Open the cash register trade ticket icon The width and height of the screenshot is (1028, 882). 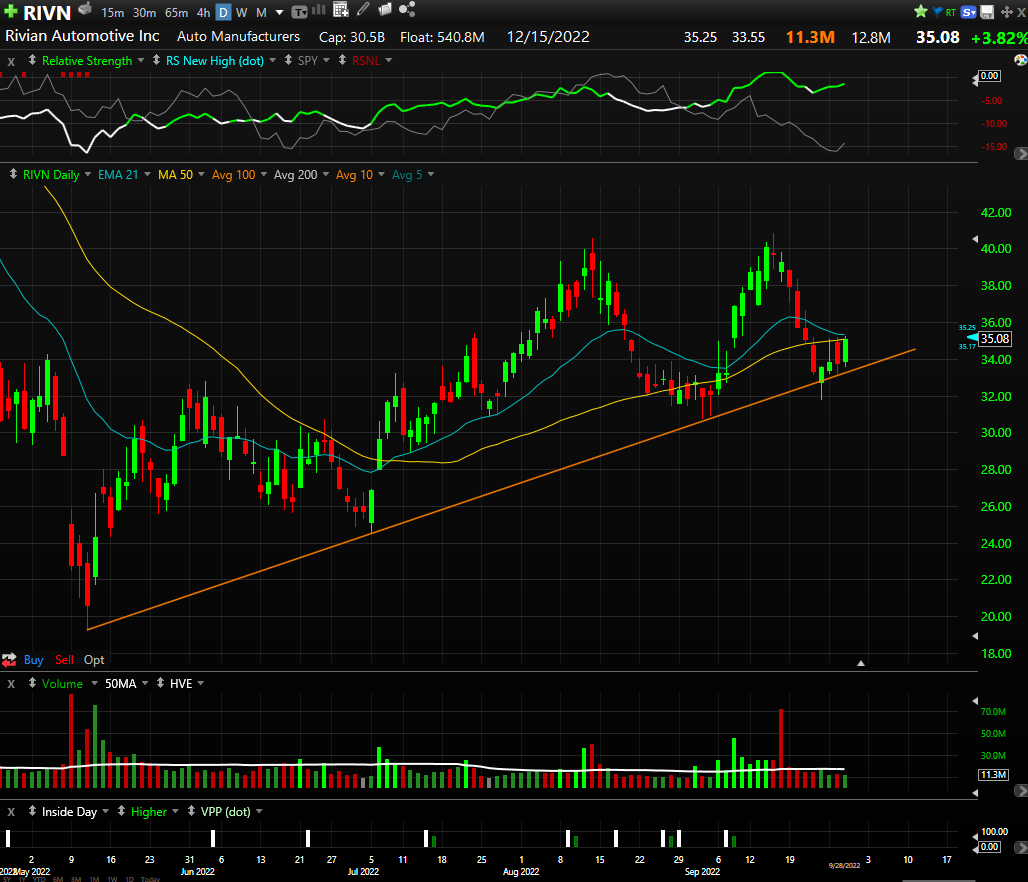pyautogui.click(x=85, y=9)
